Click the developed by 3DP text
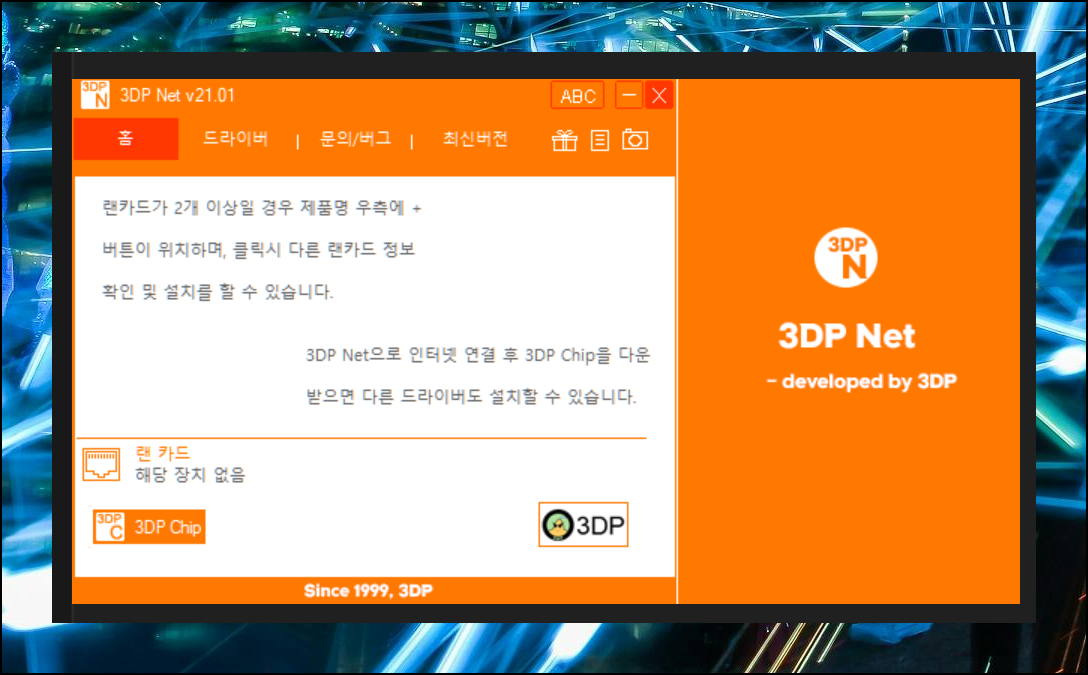 click(862, 382)
